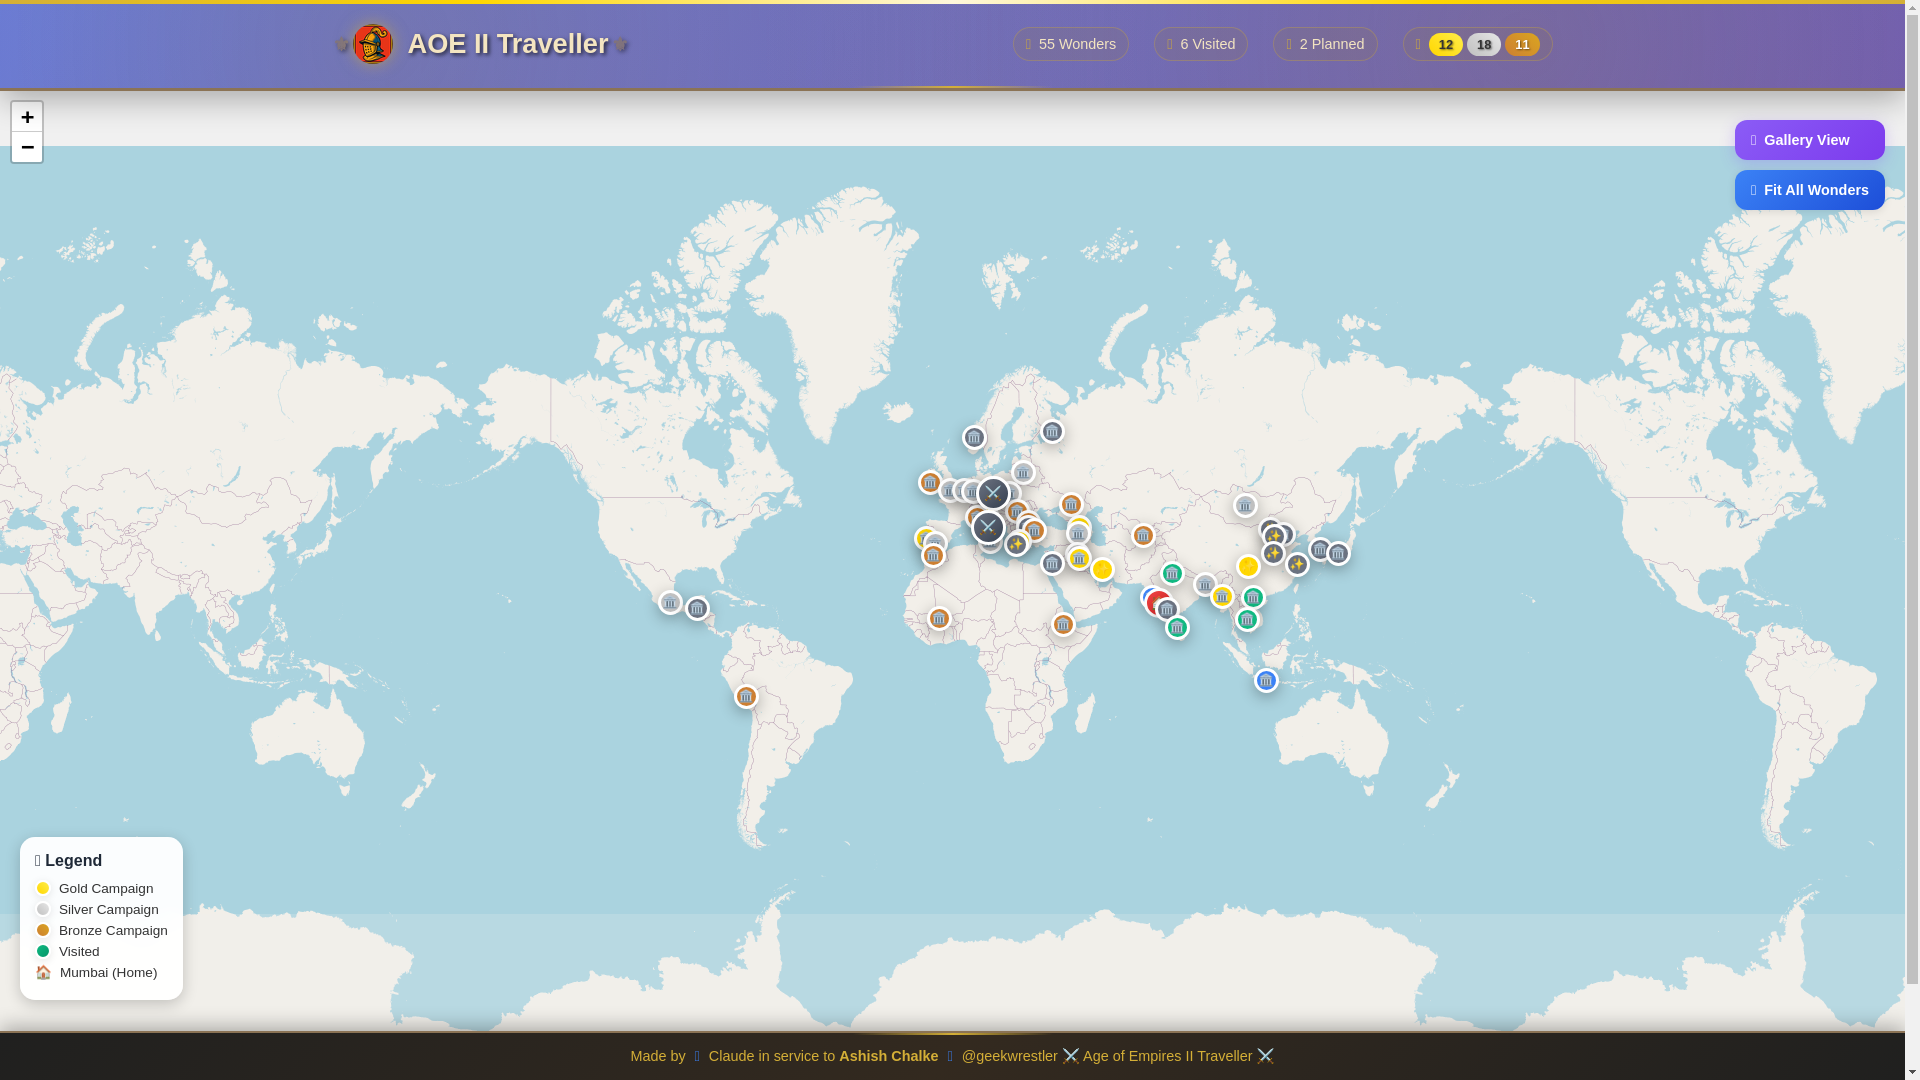This screenshot has width=1920, height=1080.
Task: Click the Age of Empires II Traveller footer text
Action: pos(1167,1056)
